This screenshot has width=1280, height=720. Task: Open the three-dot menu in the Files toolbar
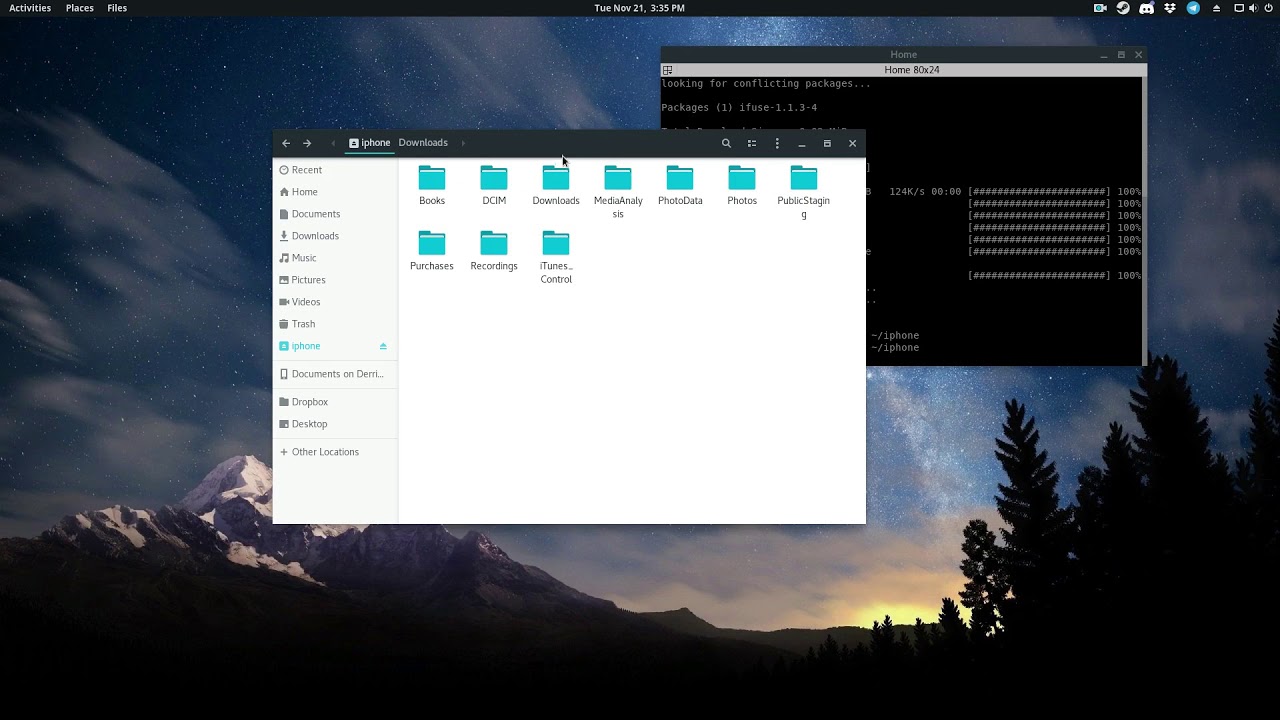777,143
